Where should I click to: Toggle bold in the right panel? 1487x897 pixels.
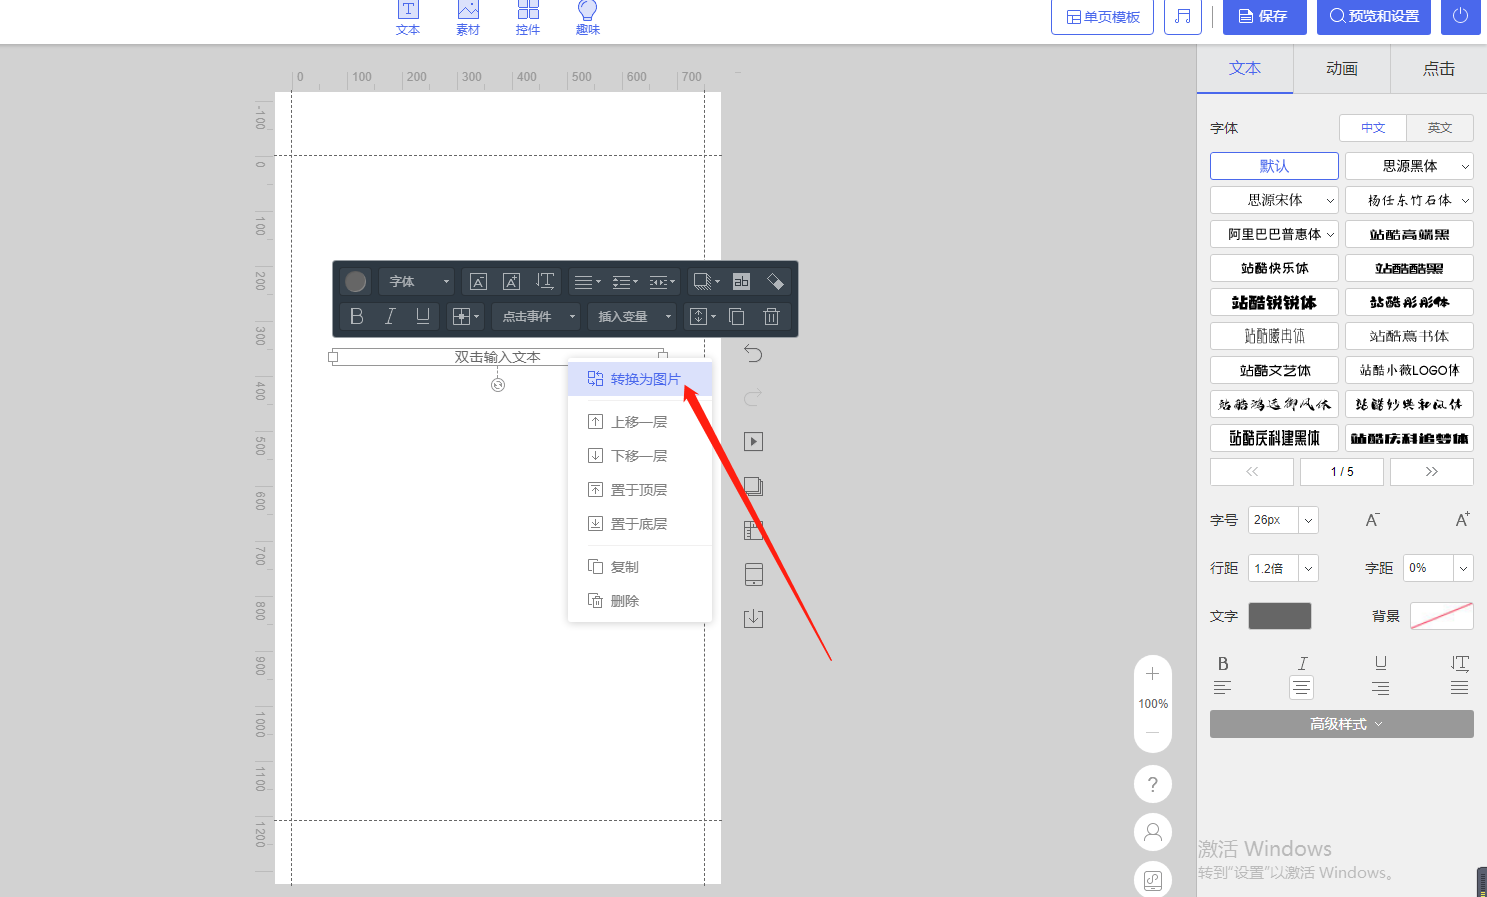(1222, 664)
